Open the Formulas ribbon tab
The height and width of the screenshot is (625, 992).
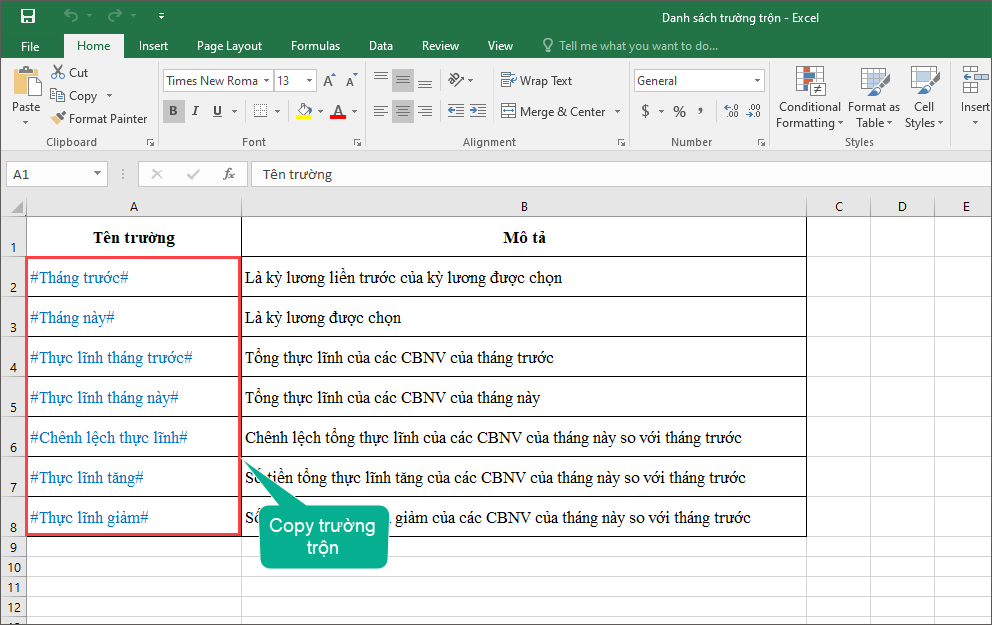[x=315, y=45]
